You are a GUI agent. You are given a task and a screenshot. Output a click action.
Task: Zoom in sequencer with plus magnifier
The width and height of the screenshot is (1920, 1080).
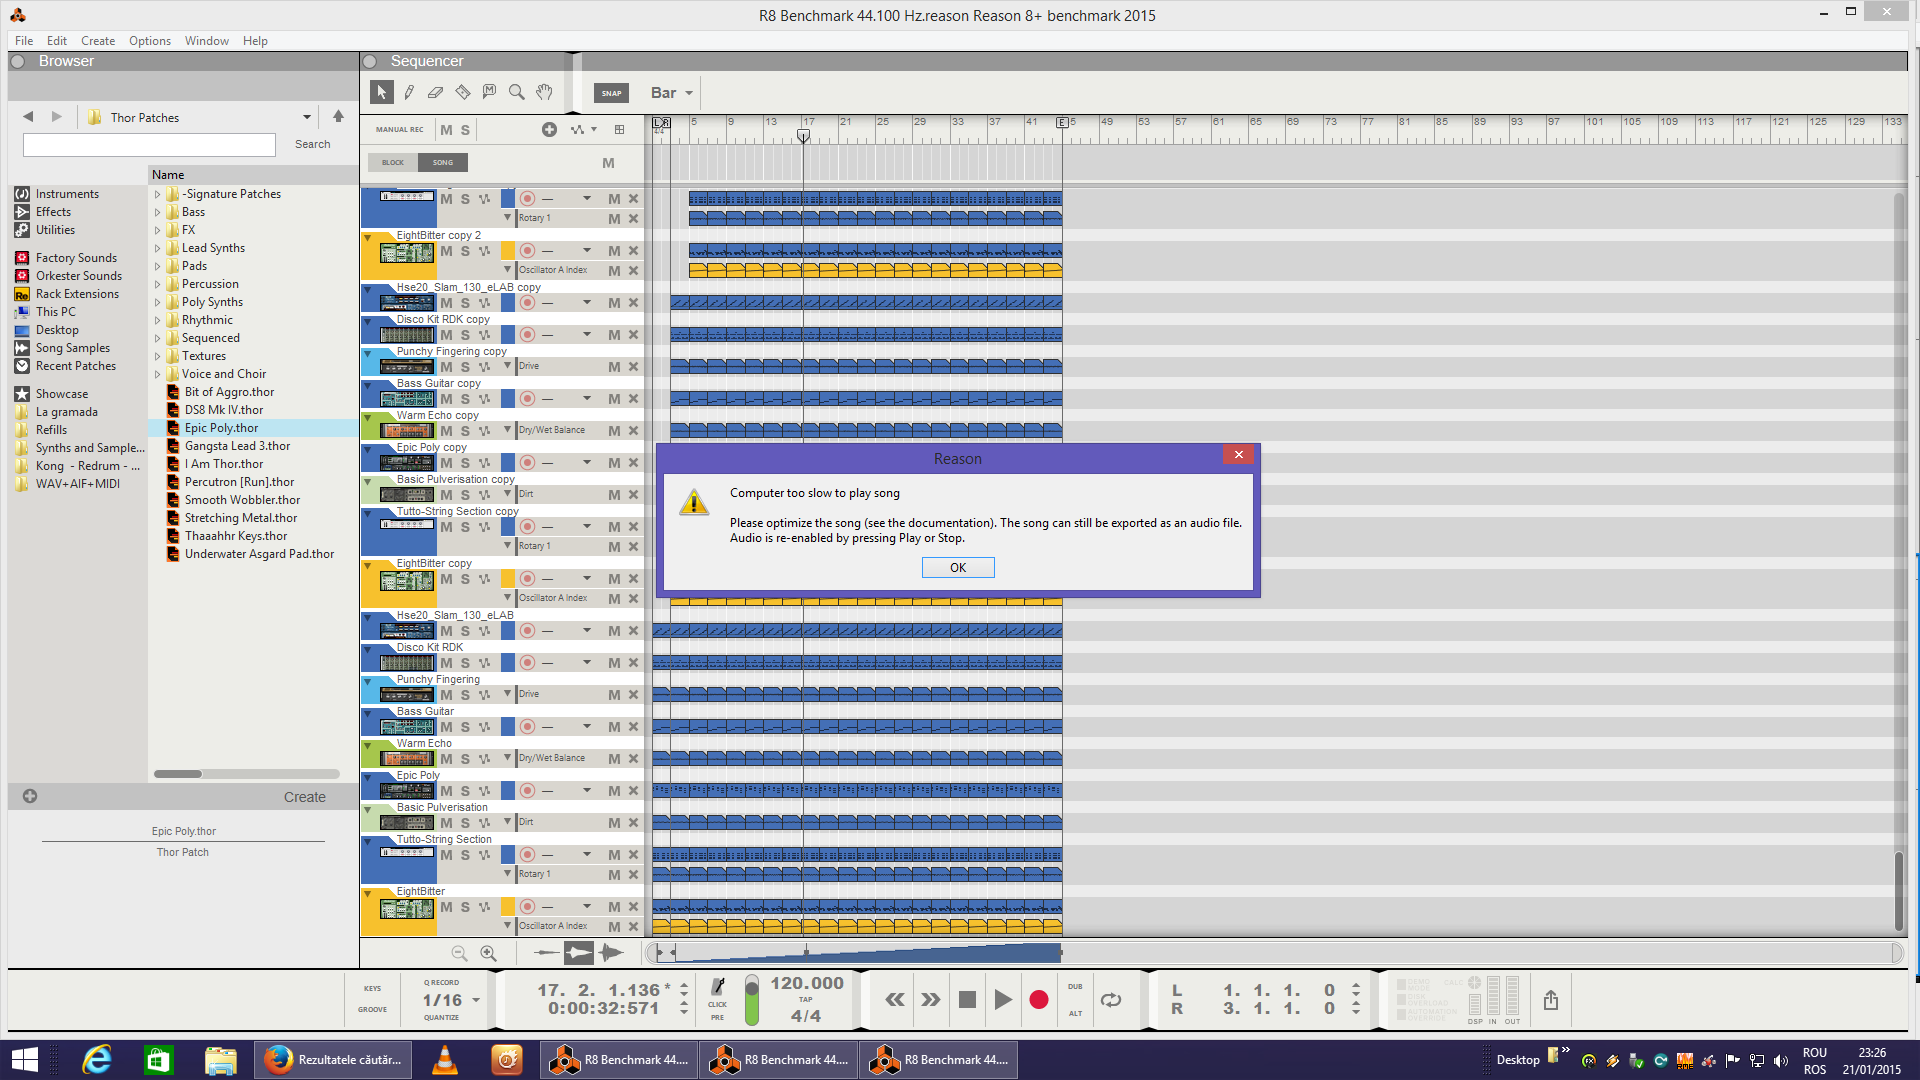(488, 953)
